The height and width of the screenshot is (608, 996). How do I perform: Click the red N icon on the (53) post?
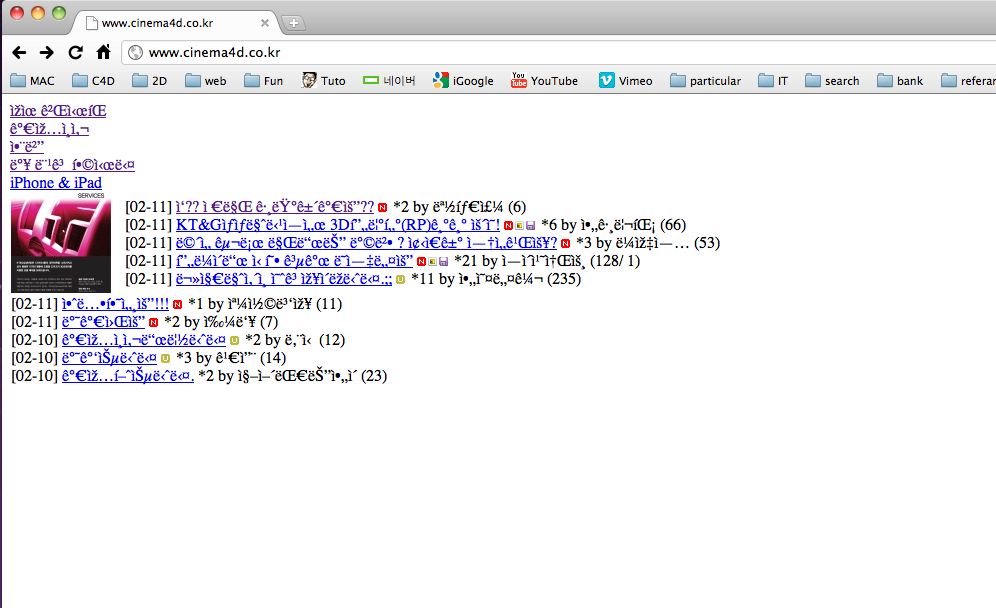pos(565,243)
